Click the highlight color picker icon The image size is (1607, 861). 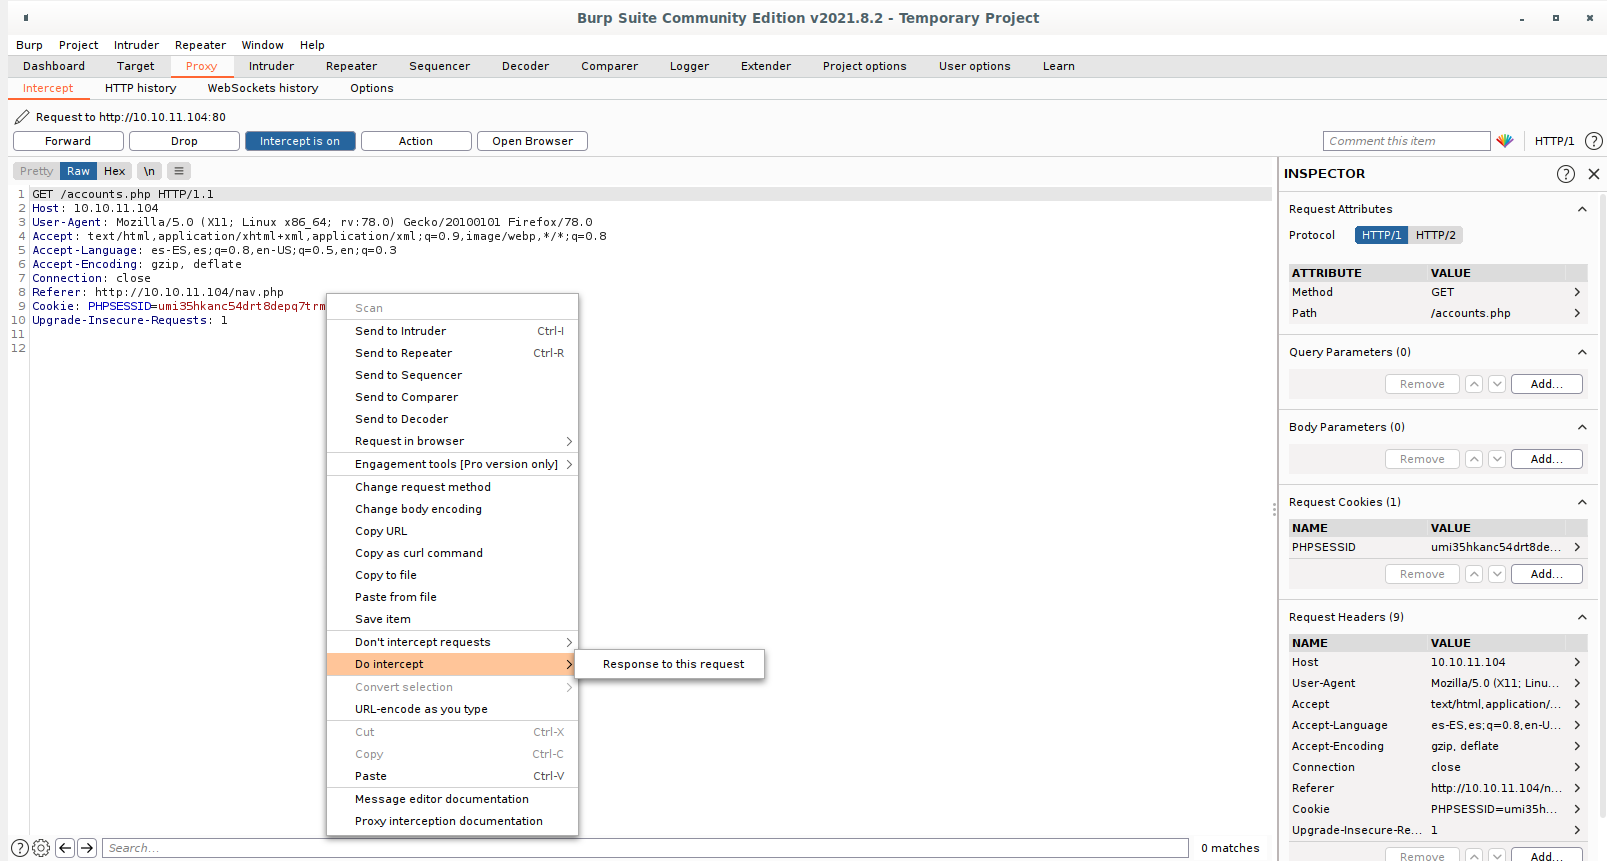(x=1504, y=141)
